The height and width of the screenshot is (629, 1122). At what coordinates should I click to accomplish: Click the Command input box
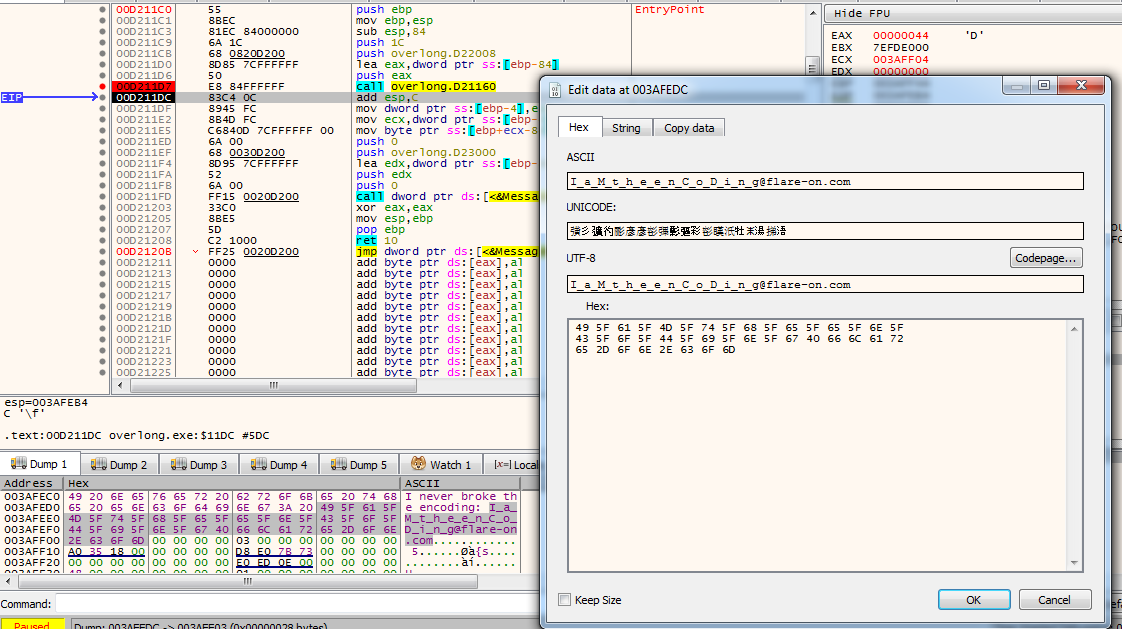point(297,604)
